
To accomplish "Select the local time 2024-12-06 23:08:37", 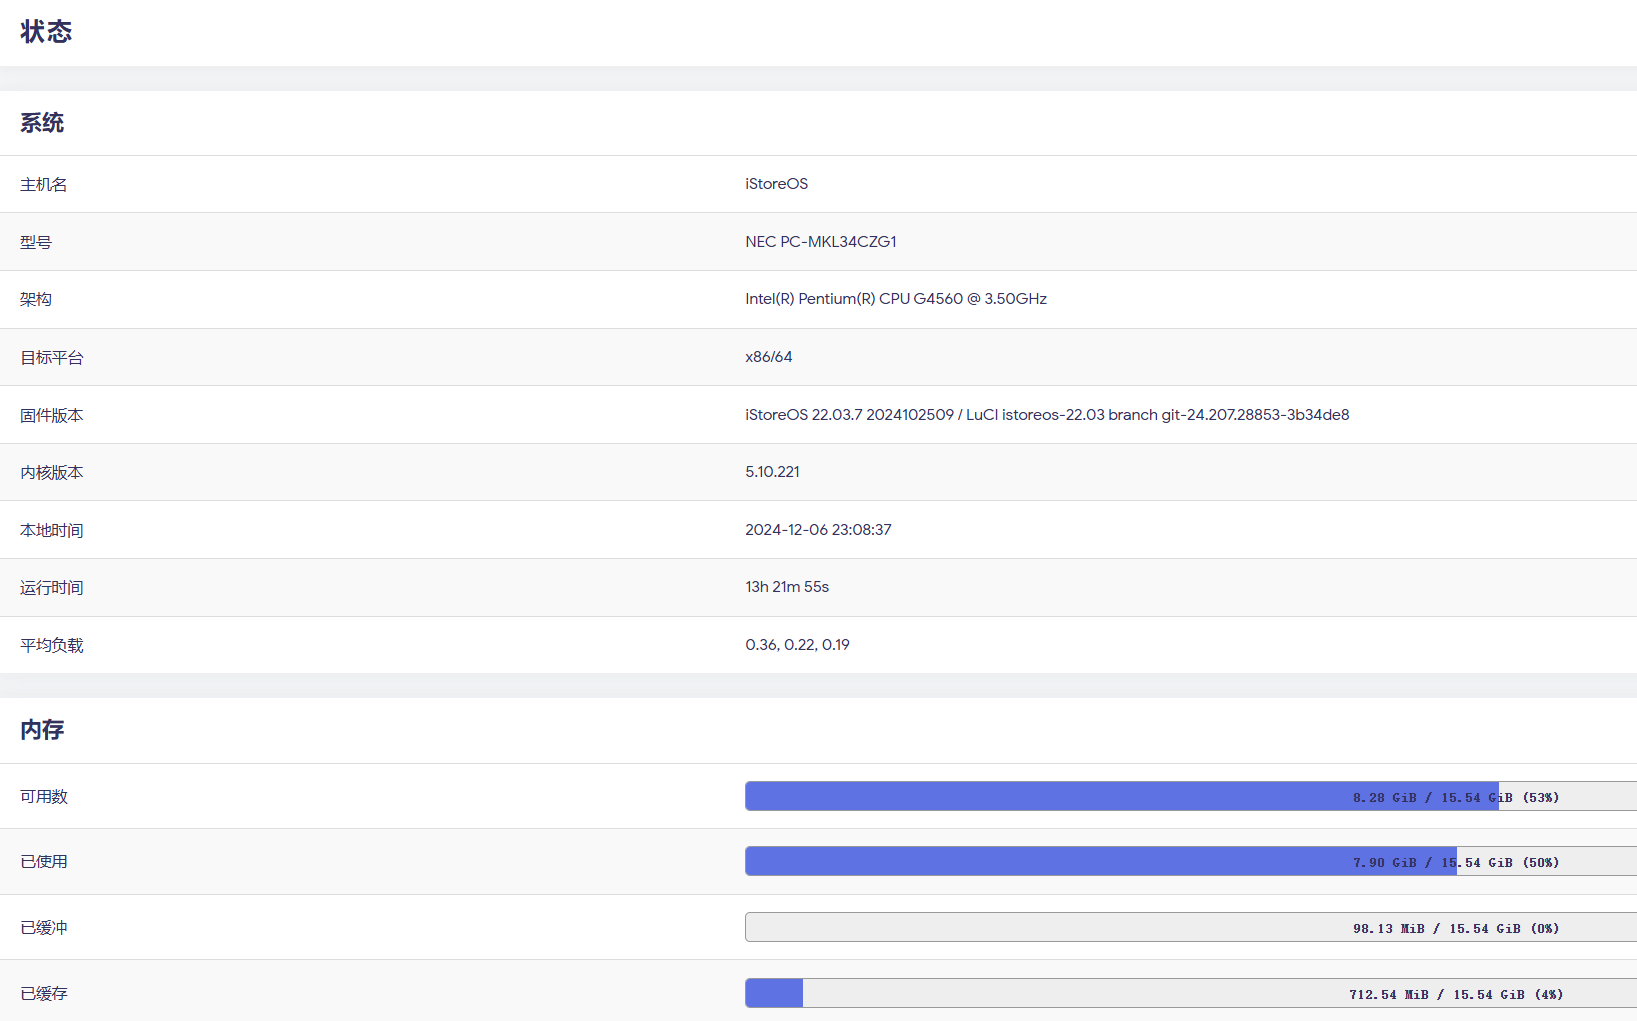I will (x=818, y=530).
